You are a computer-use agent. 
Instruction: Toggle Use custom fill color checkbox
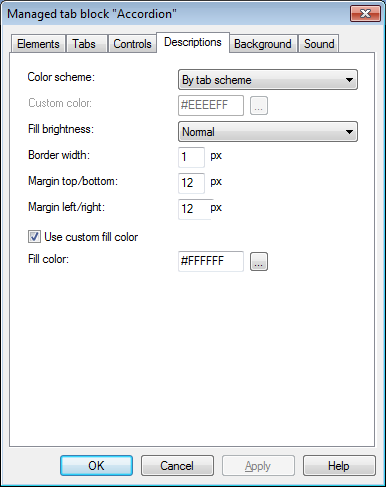34,237
